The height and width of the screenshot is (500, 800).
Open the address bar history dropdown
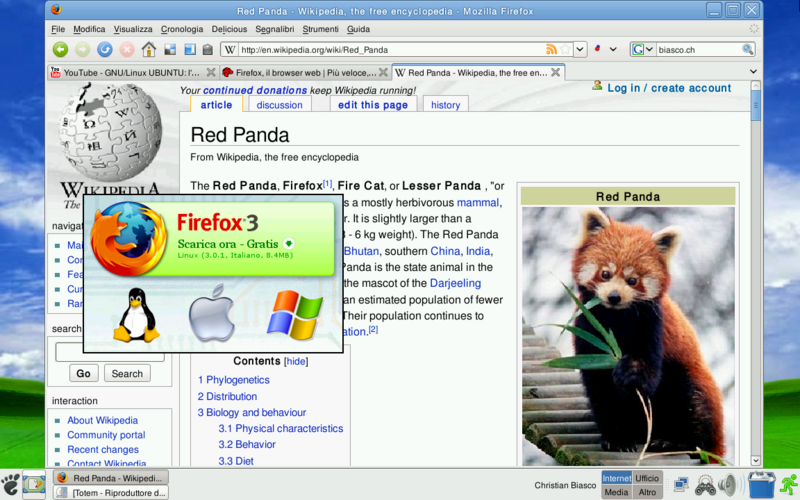tap(580, 49)
